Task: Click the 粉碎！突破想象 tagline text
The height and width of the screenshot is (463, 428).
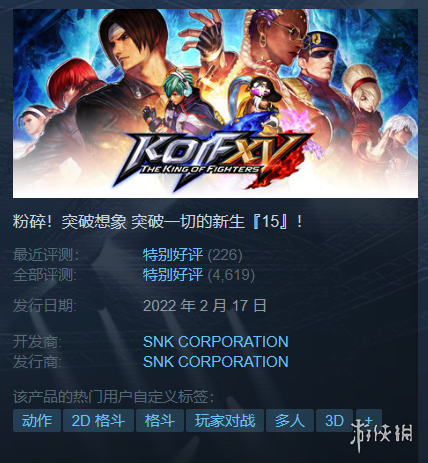Action: point(70,221)
